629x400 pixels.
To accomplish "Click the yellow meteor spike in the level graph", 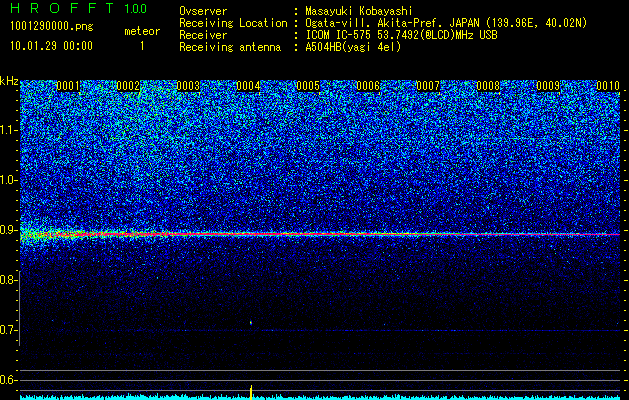I will 252,392.
